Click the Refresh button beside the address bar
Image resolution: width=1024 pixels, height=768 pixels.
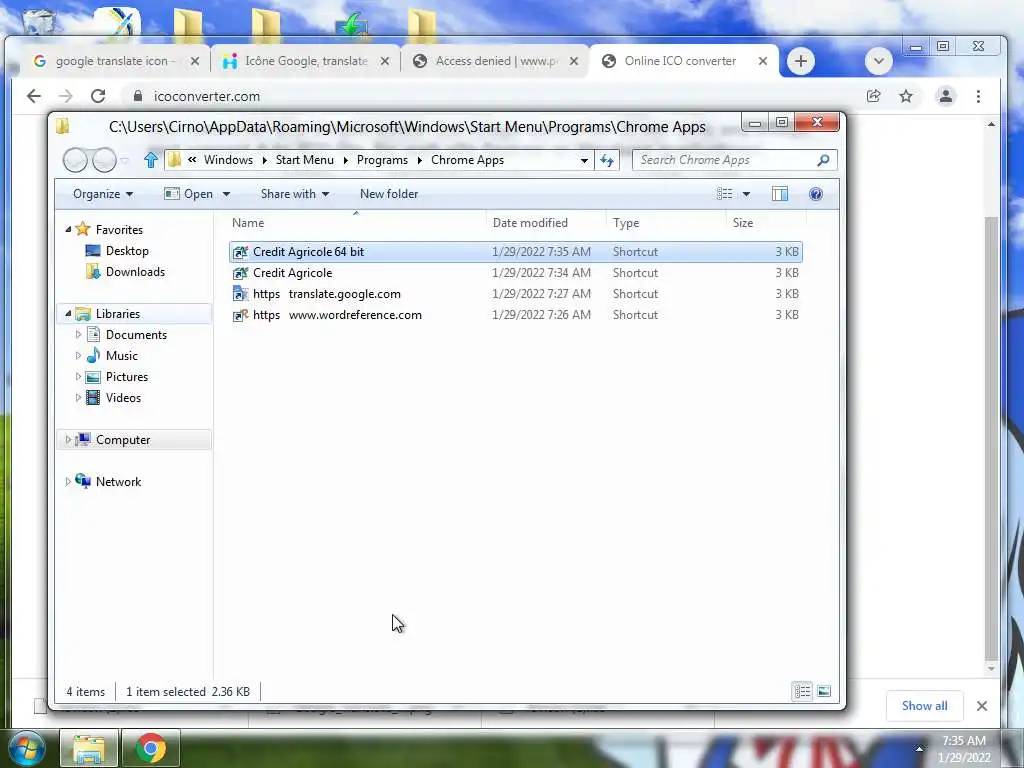coord(607,160)
